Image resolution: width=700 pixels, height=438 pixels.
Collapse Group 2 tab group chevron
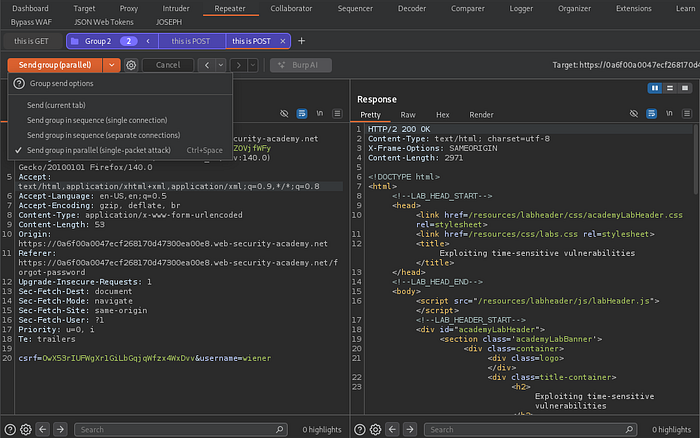click(x=148, y=41)
